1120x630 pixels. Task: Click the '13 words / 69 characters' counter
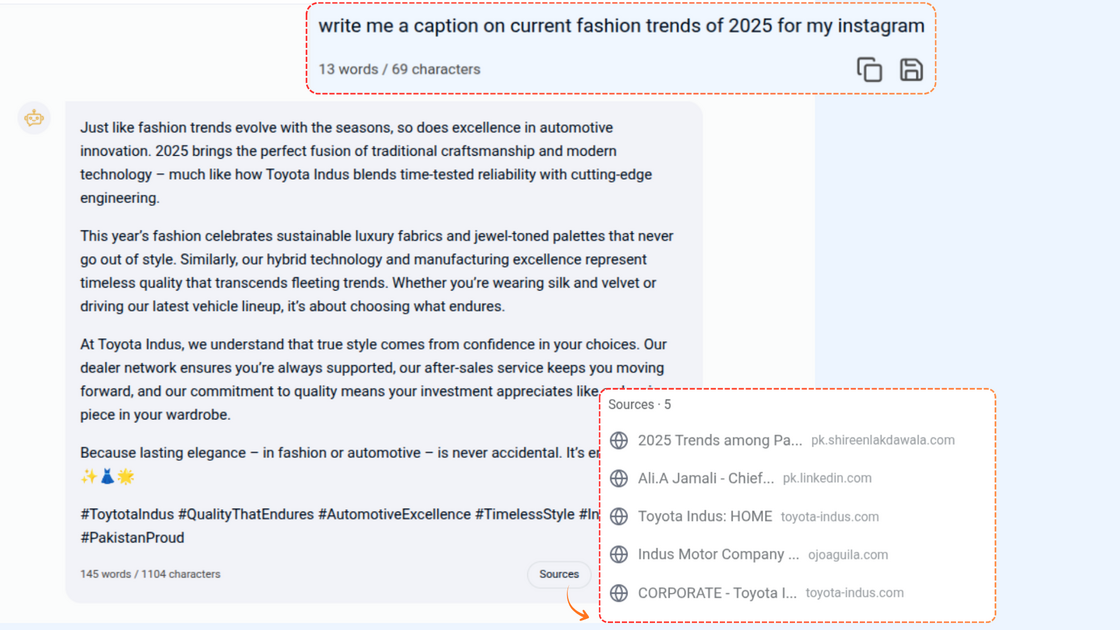point(399,70)
